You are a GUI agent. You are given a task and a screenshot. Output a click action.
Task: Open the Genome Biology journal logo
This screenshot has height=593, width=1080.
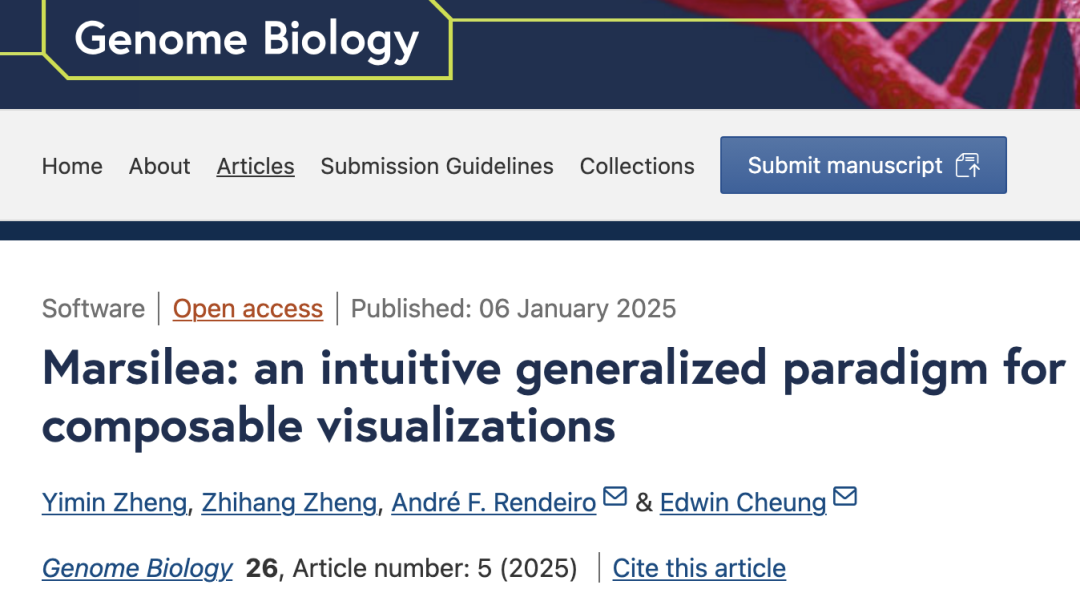247,39
